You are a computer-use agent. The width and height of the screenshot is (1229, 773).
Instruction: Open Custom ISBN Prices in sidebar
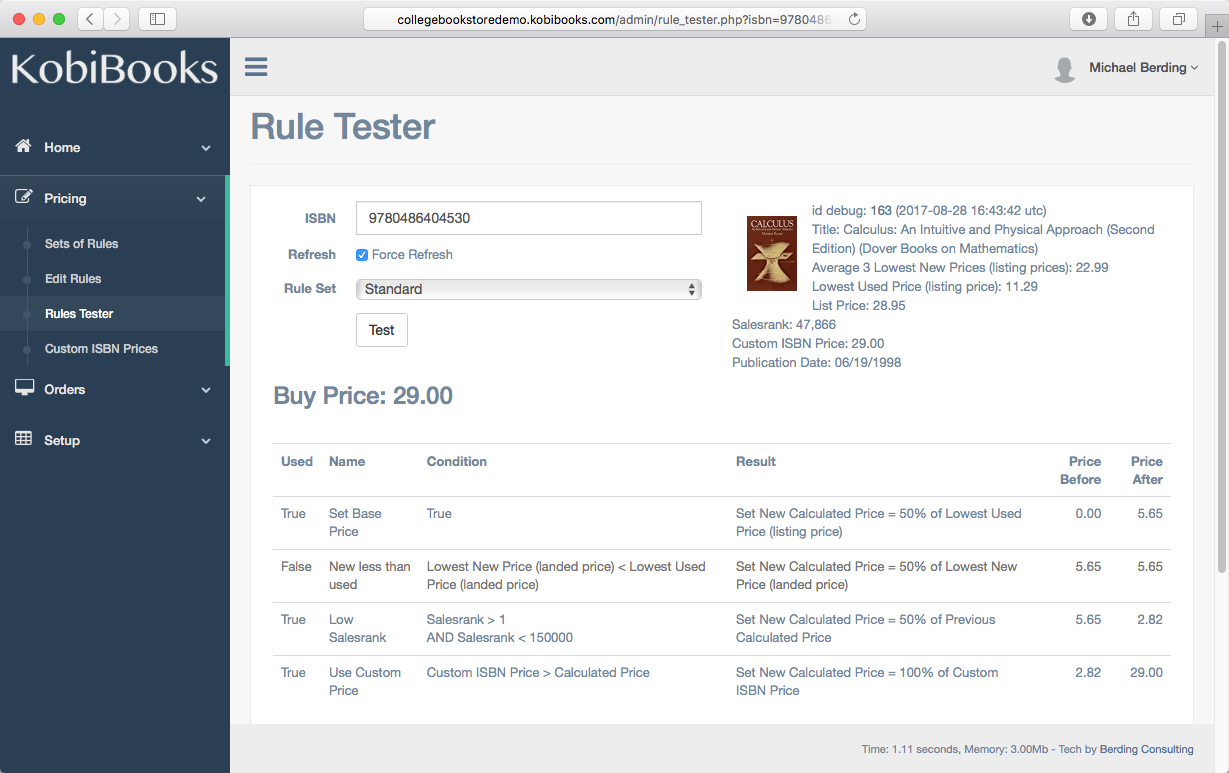(x=101, y=349)
